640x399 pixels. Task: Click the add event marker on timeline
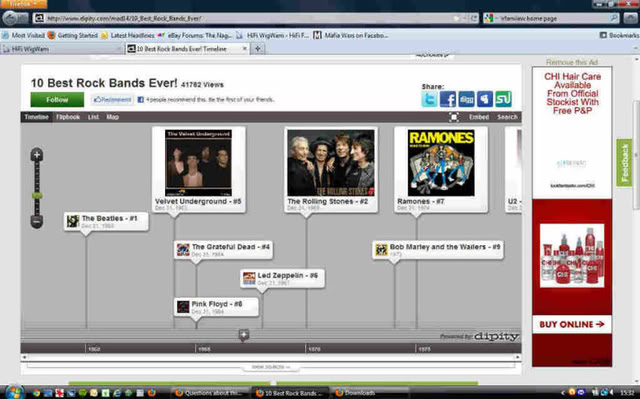click(243, 335)
